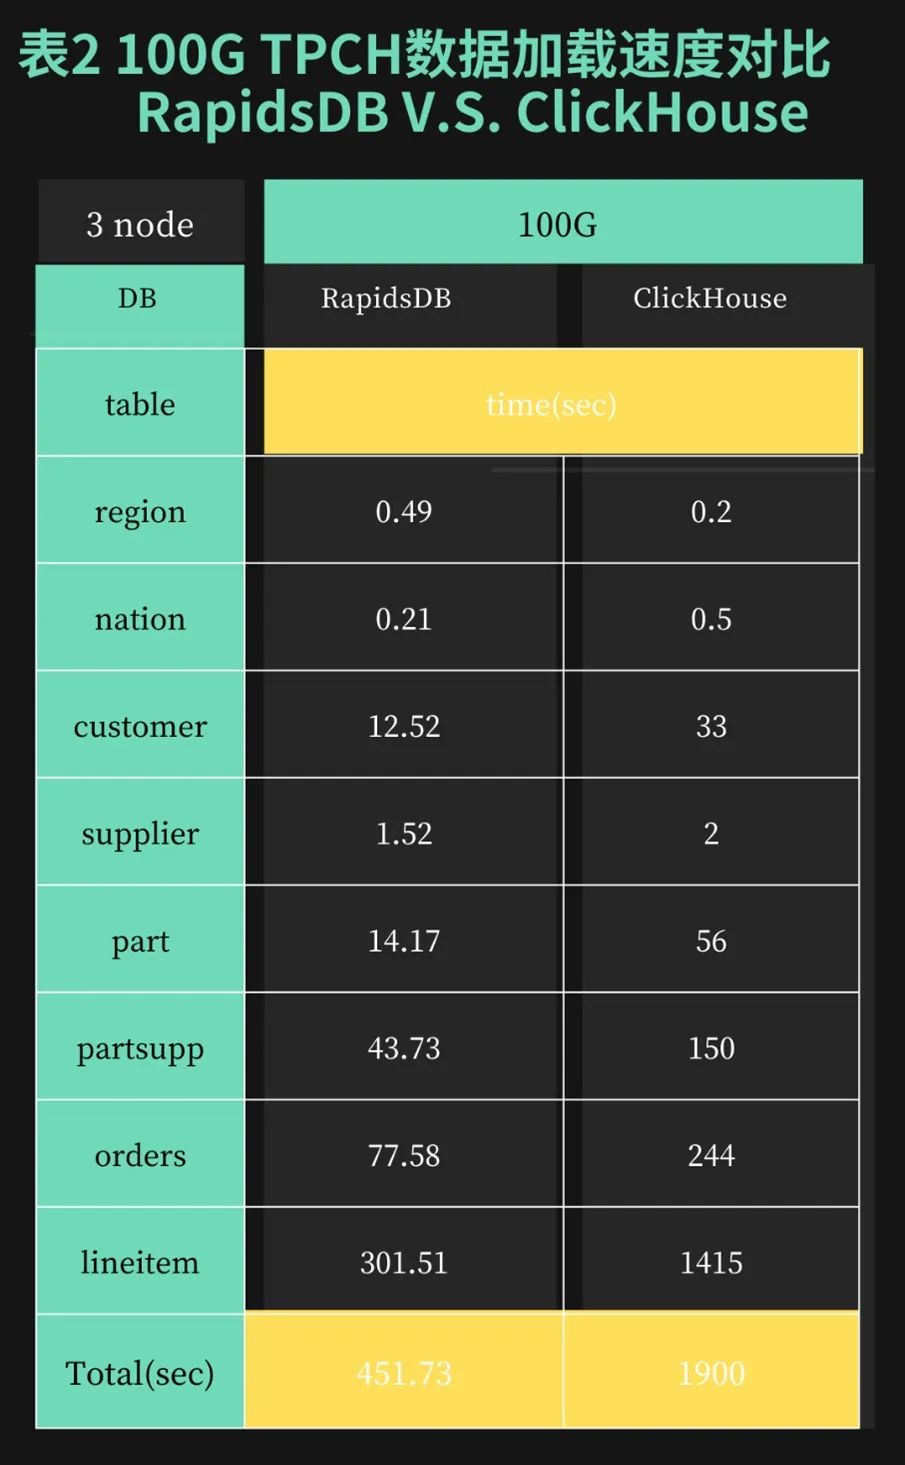Viewport: 905px width, 1465px height.
Task: Click the DB label cell
Action: pos(139,299)
